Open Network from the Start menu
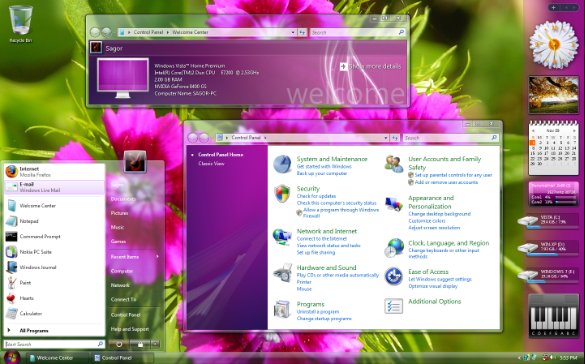 click(120, 285)
